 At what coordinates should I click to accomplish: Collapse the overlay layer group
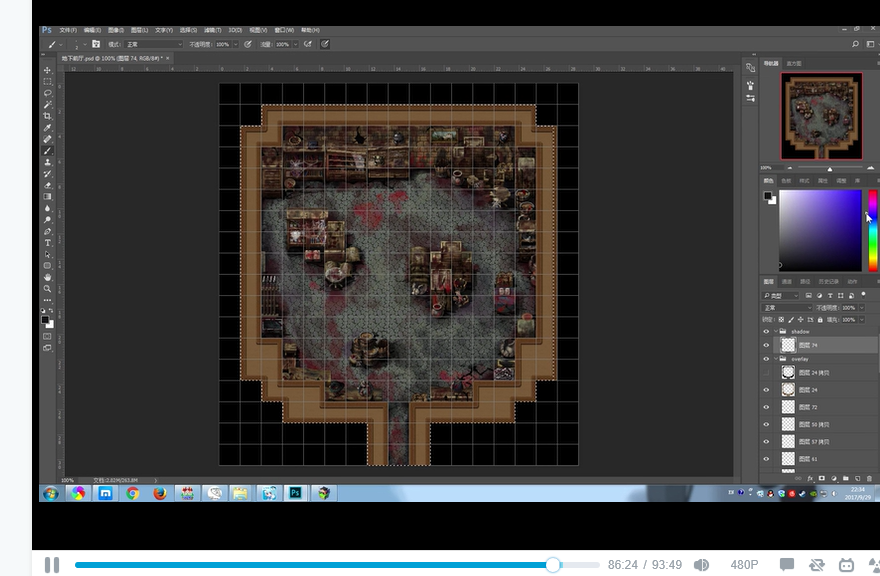coord(776,359)
